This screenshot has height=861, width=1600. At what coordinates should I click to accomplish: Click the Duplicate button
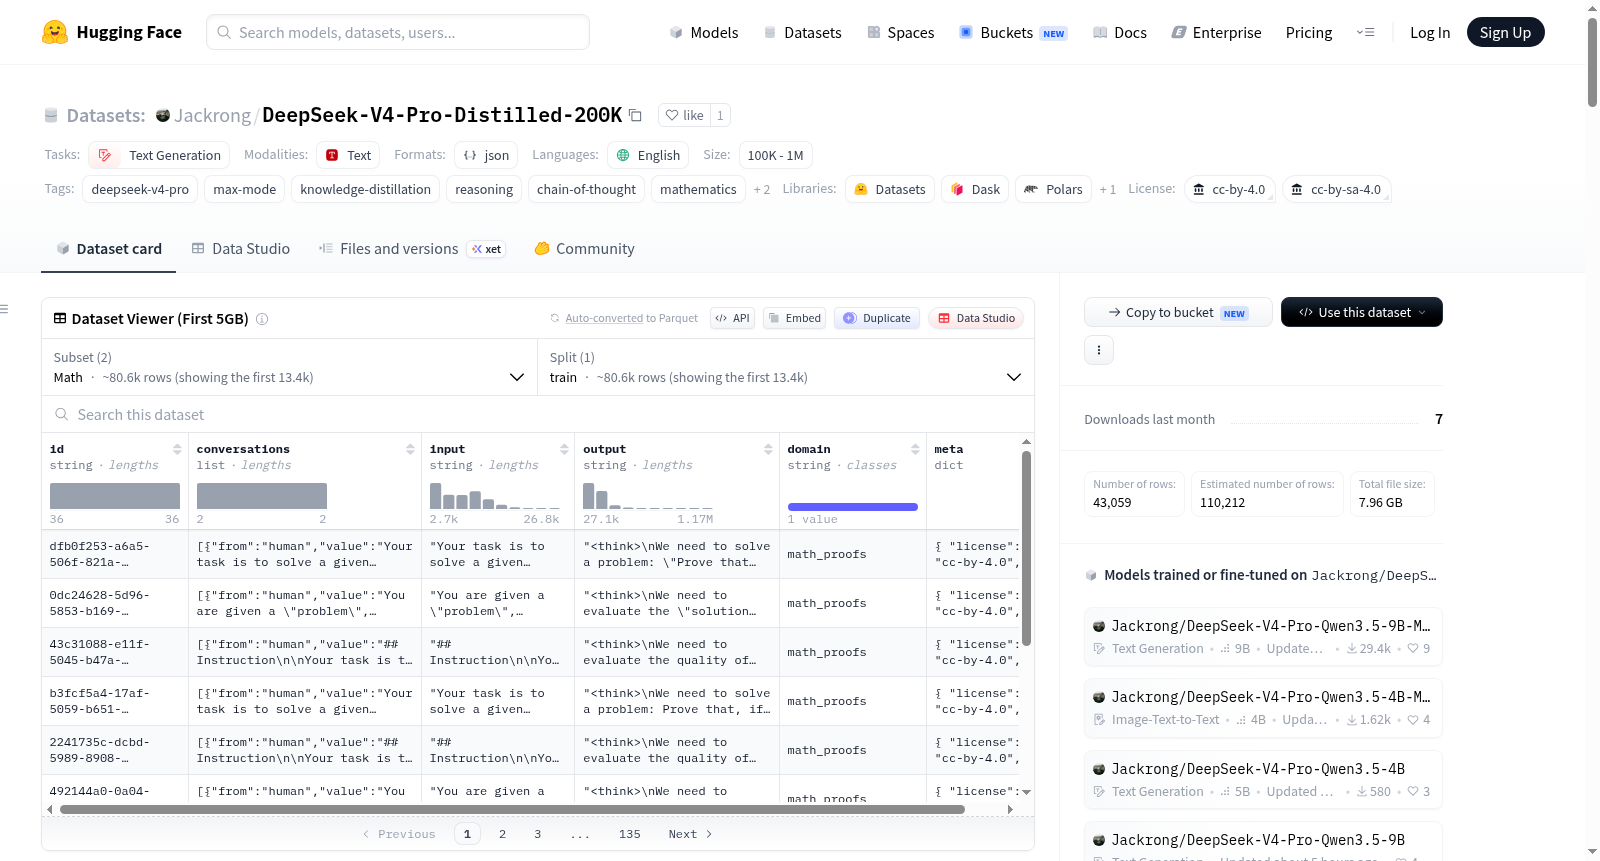(877, 318)
